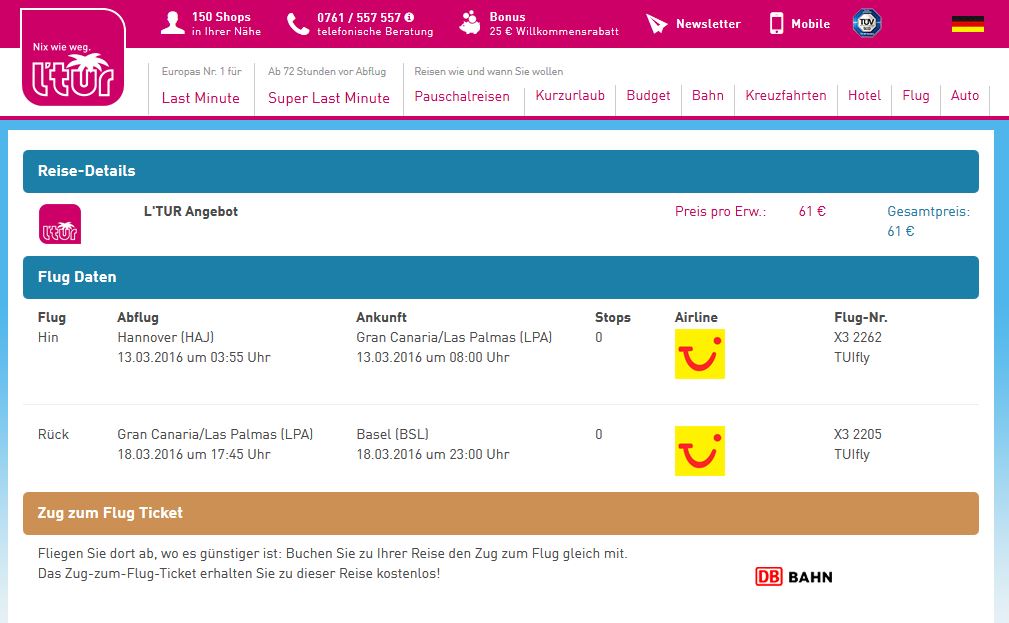Screen dimensions: 1009x623
Task: Click the DB Bahn logo
Action: (x=793, y=577)
